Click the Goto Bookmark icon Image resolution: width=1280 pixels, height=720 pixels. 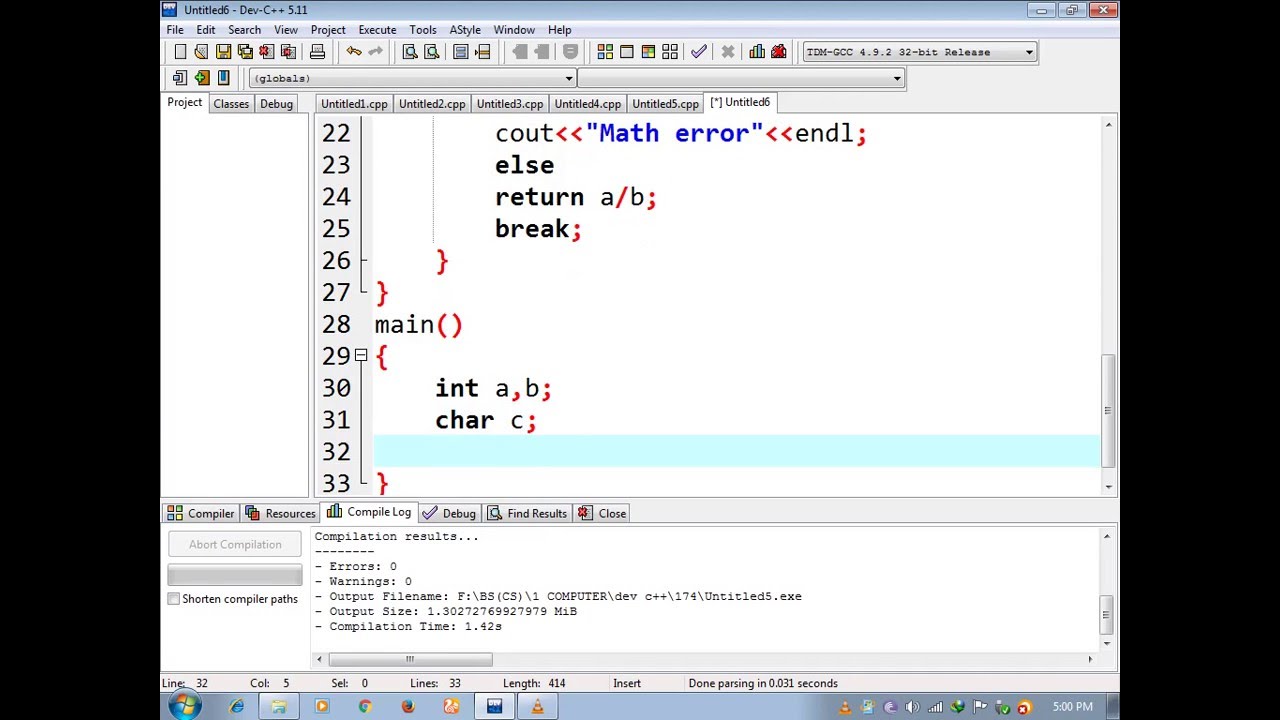(223, 78)
